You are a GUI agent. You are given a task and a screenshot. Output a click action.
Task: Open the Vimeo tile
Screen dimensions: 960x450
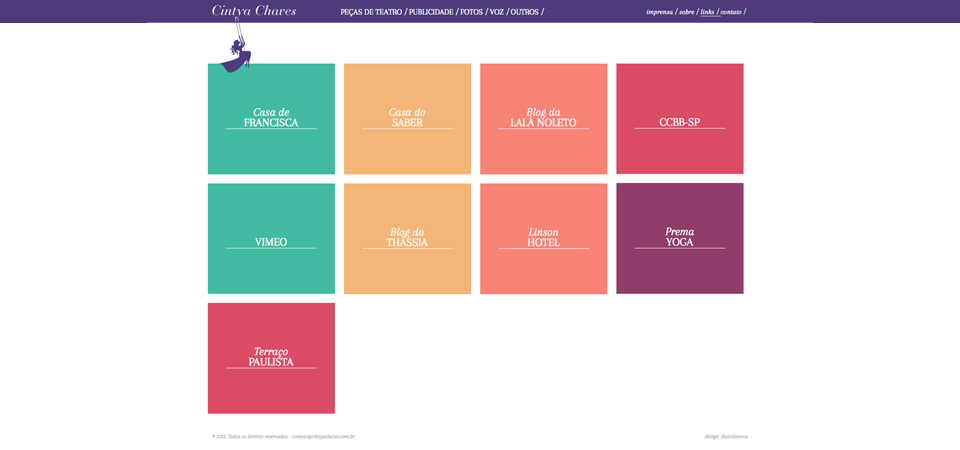tap(271, 239)
